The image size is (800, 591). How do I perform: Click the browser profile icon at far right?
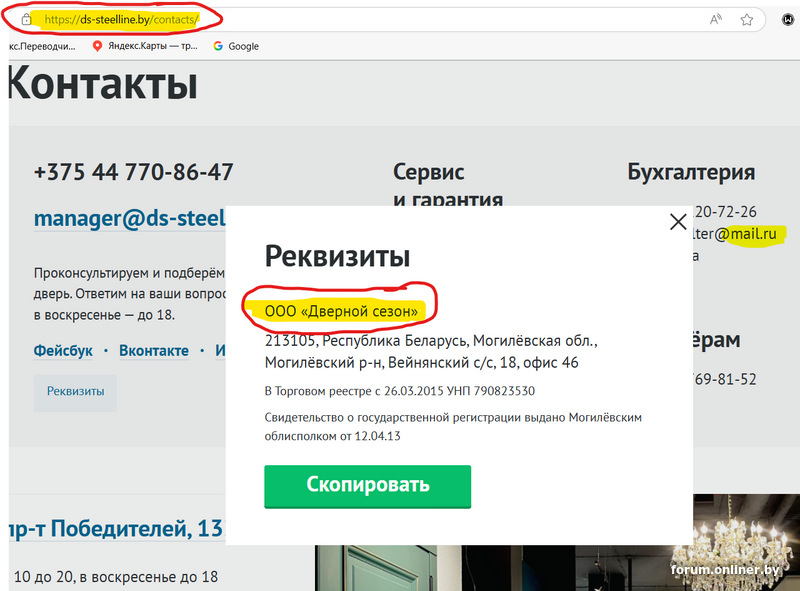(x=788, y=19)
